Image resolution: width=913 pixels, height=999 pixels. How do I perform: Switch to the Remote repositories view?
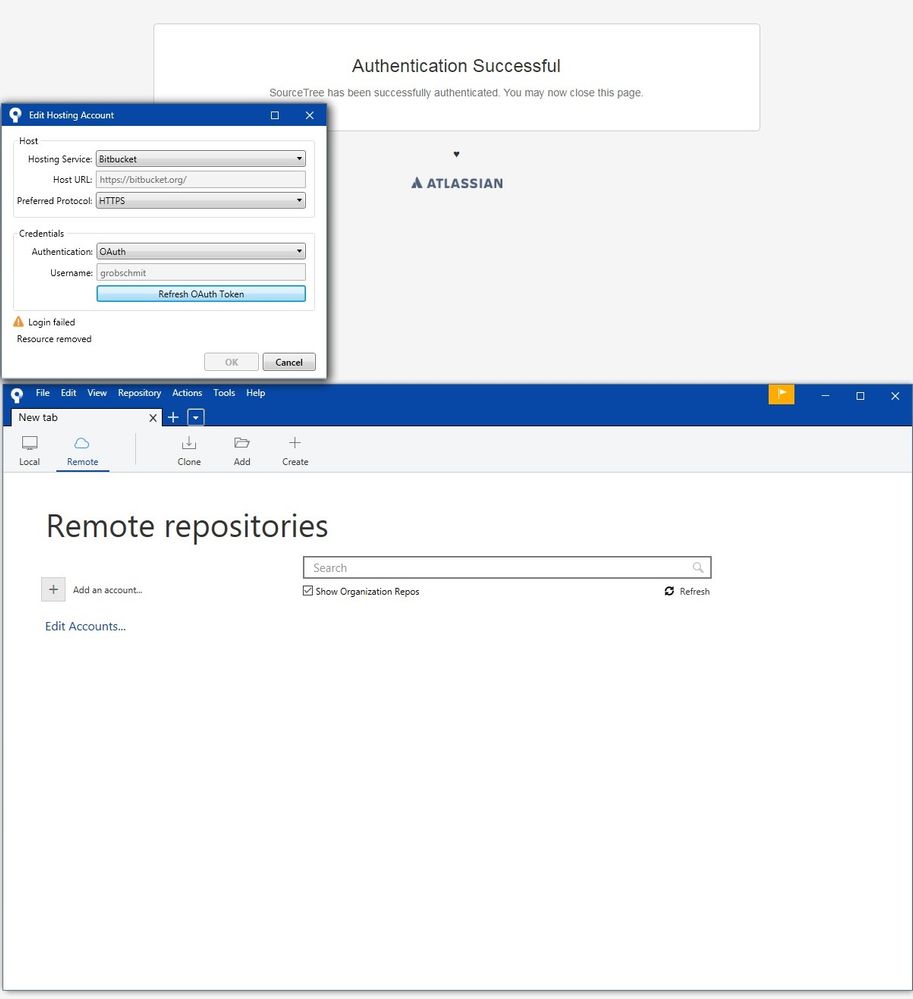coord(82,451)
